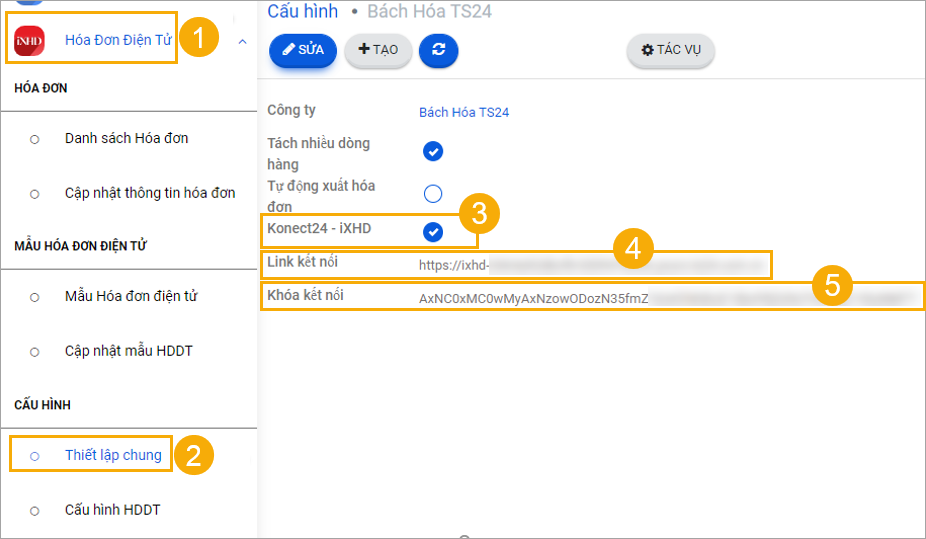Click the MẪU HÓA ĐƠN ĐIỆN TỬ header

[80, 246]
